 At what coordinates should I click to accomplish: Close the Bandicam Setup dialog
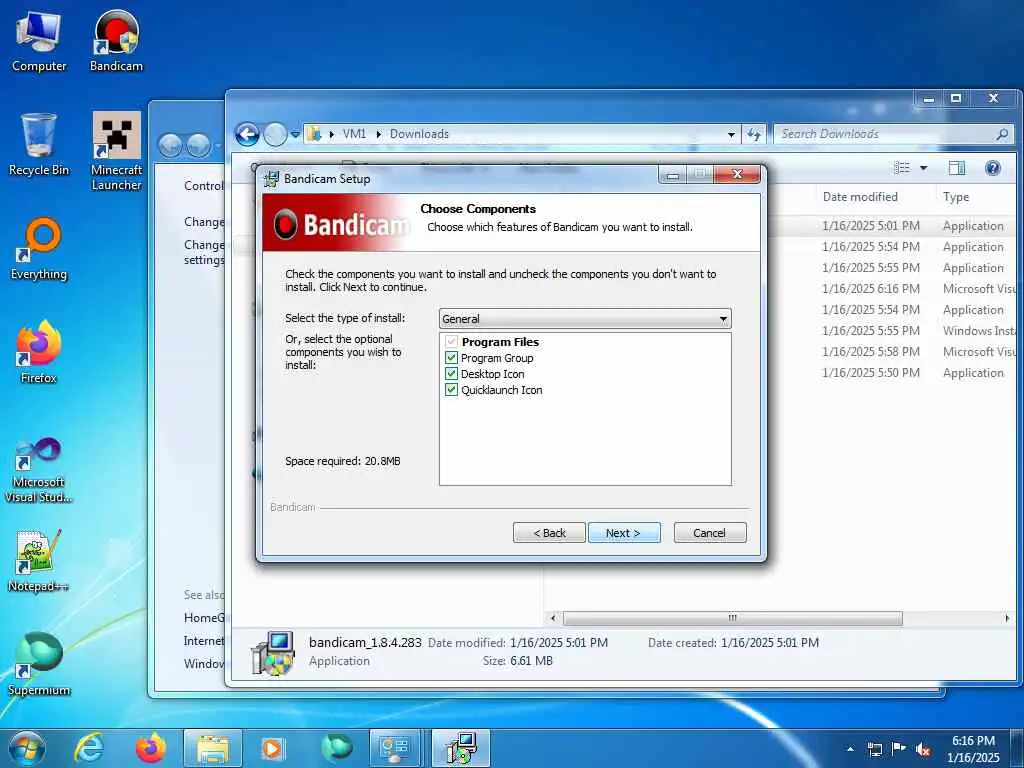point(737,174)
